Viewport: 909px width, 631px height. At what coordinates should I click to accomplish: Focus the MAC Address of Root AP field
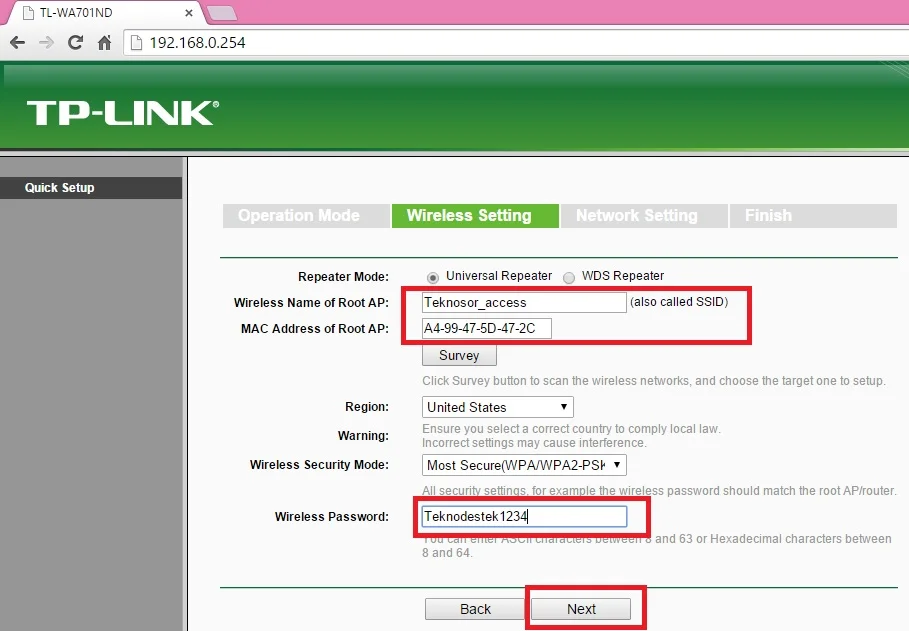click(x=486, y=329)
